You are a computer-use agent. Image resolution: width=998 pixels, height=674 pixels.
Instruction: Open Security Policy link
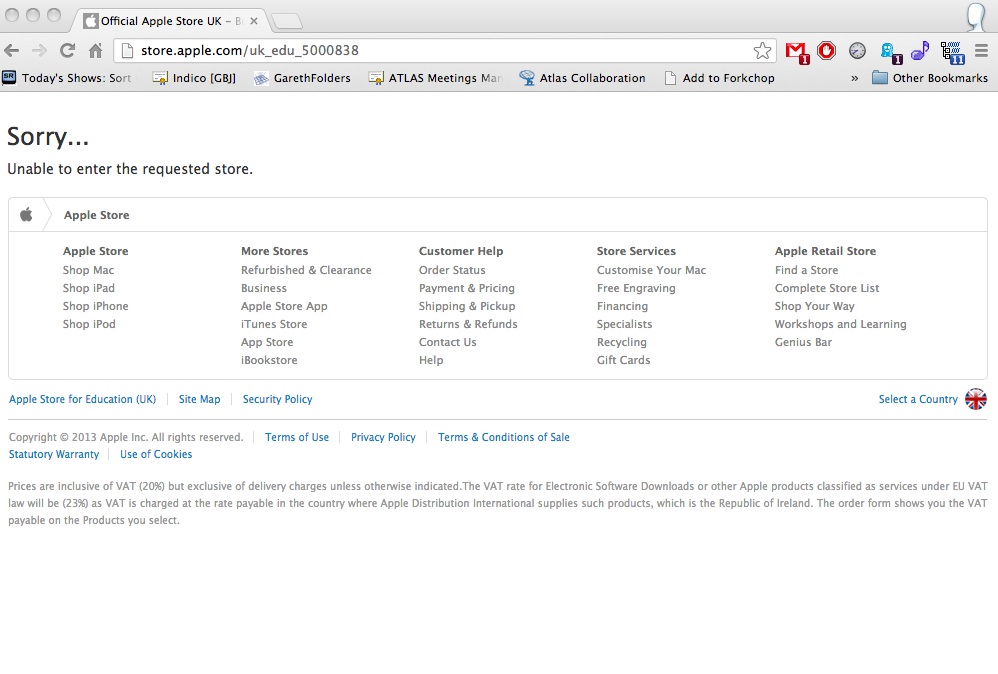[277, 399]
